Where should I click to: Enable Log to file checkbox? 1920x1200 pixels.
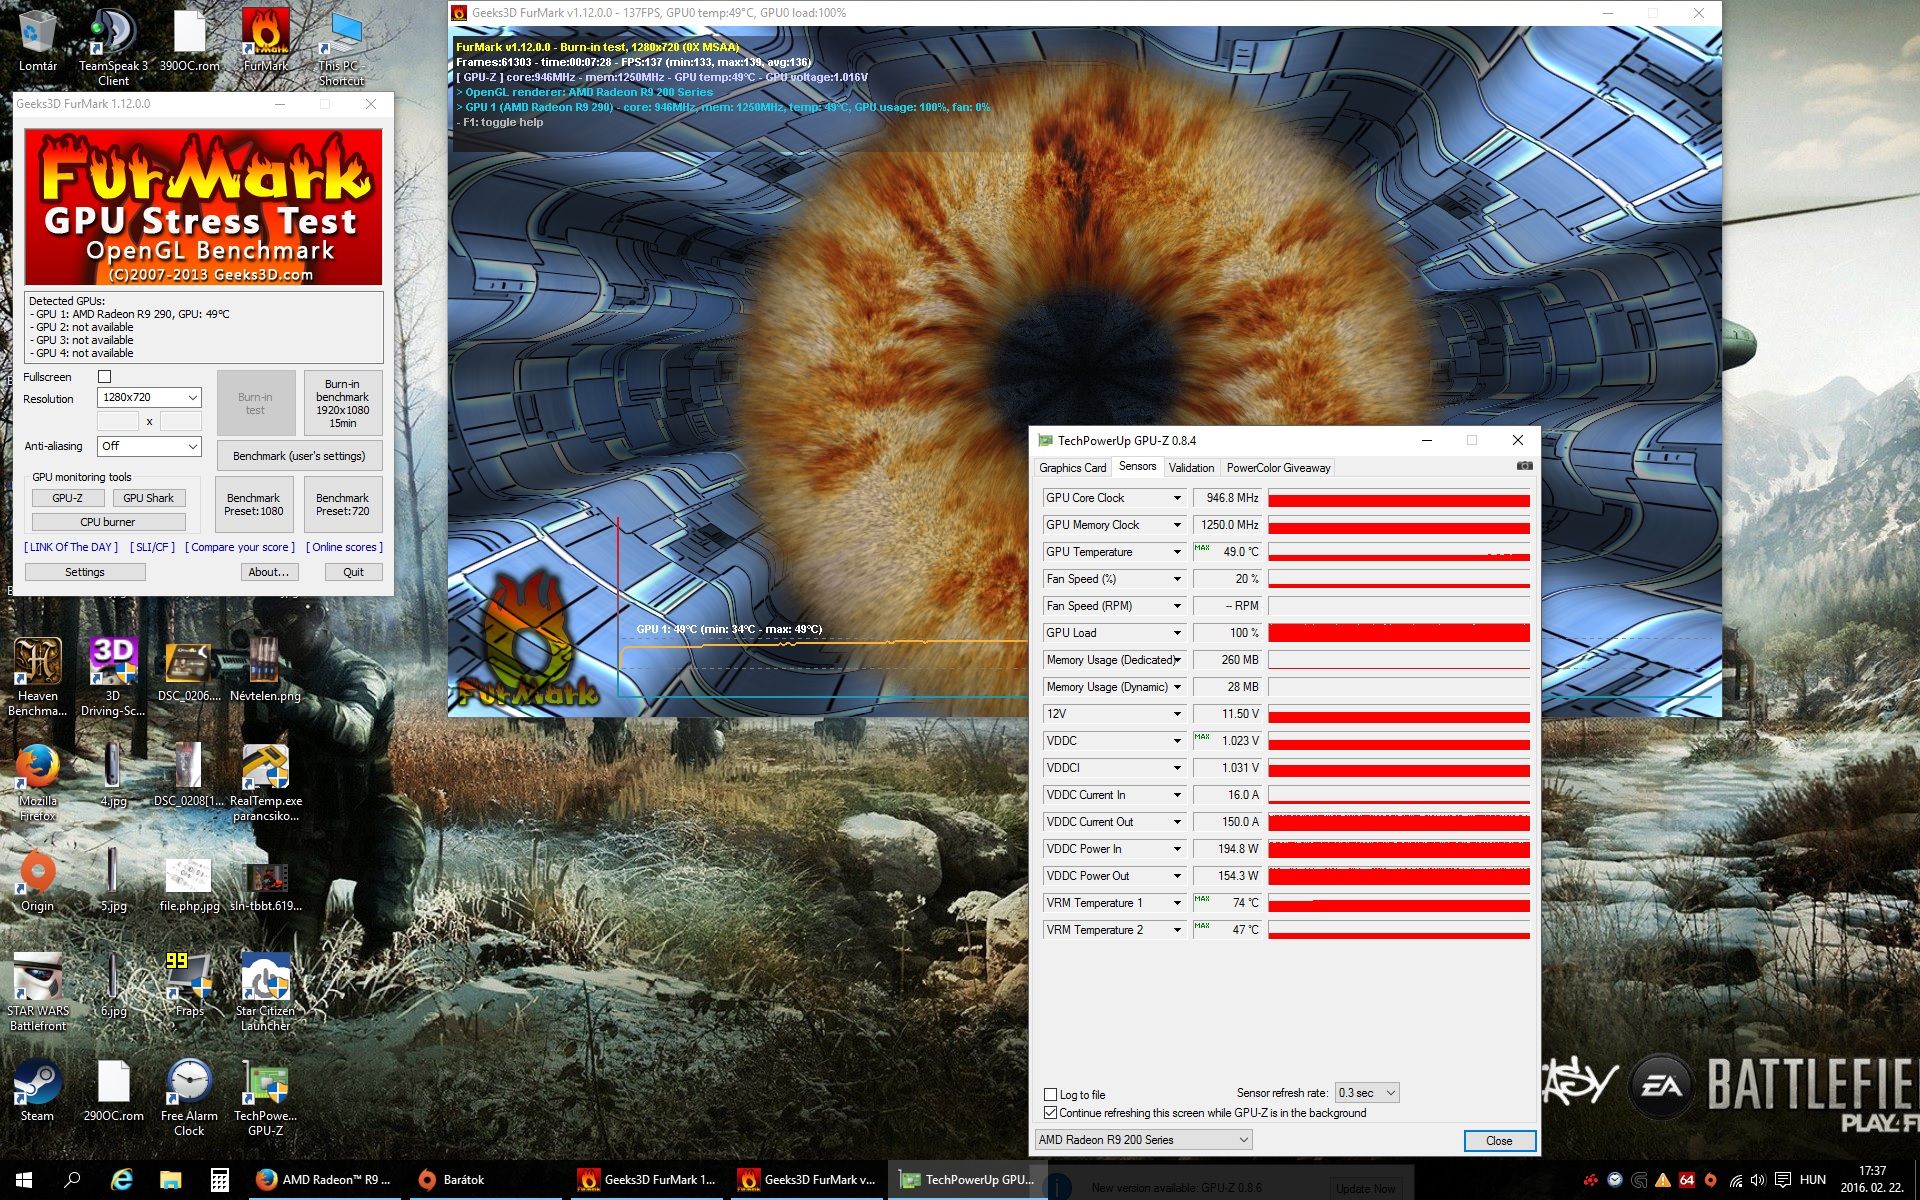point(1050,1095)
